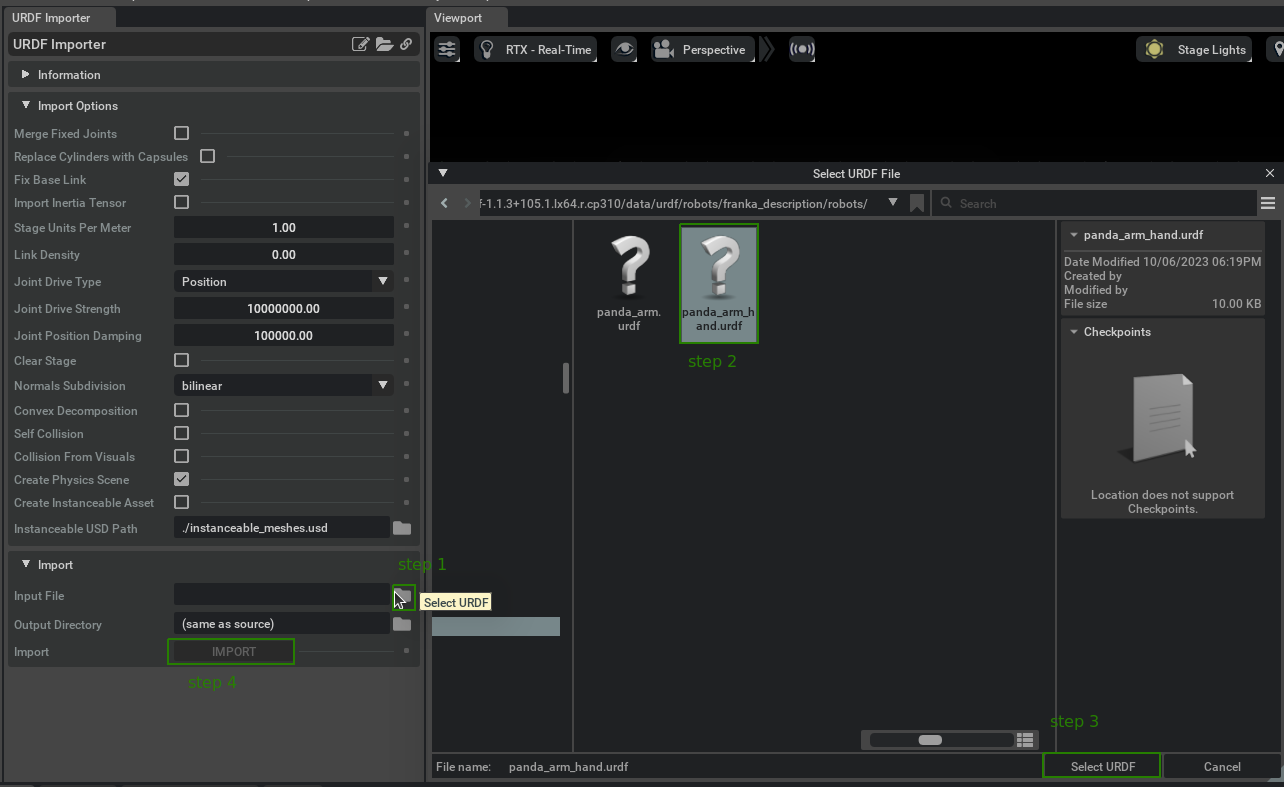This screenshot has height=787, width=1284.
Task: Click the location pin icon in viewport toolbar
Action: 1277,49
